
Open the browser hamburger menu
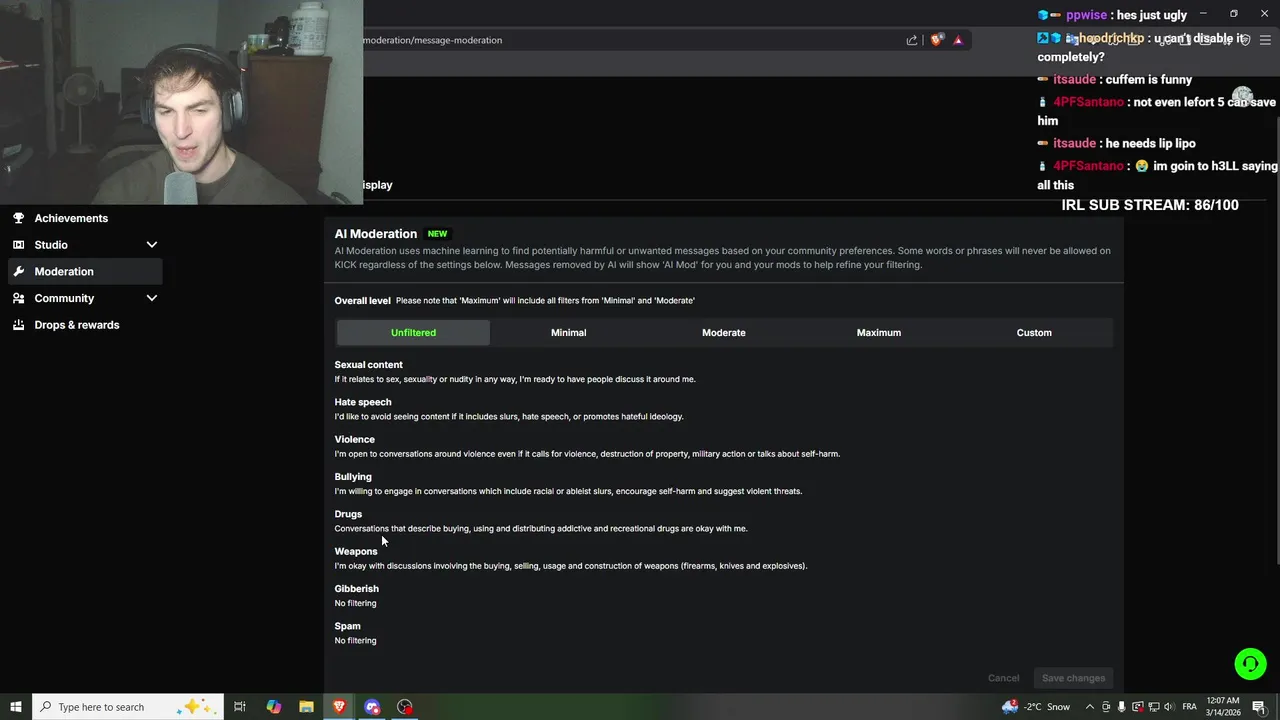tap(1266, 40)
